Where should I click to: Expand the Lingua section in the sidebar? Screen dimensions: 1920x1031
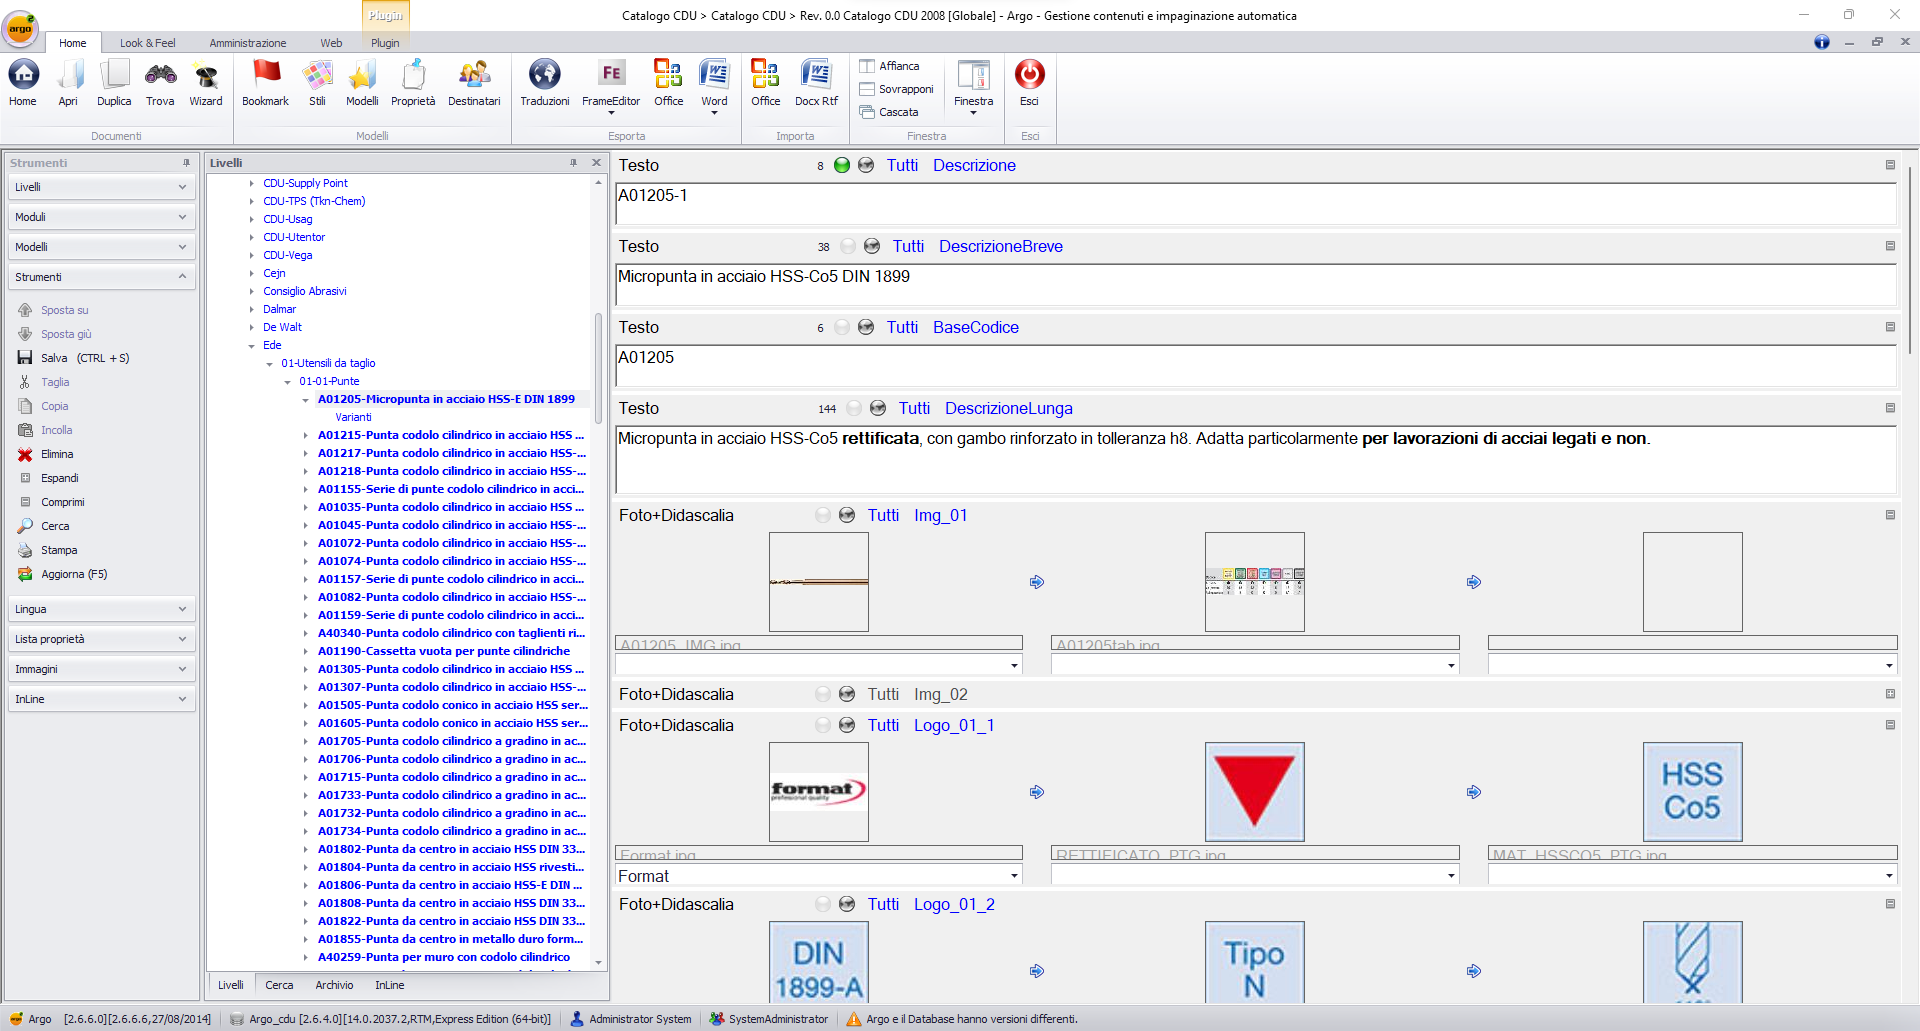(101, 608)
